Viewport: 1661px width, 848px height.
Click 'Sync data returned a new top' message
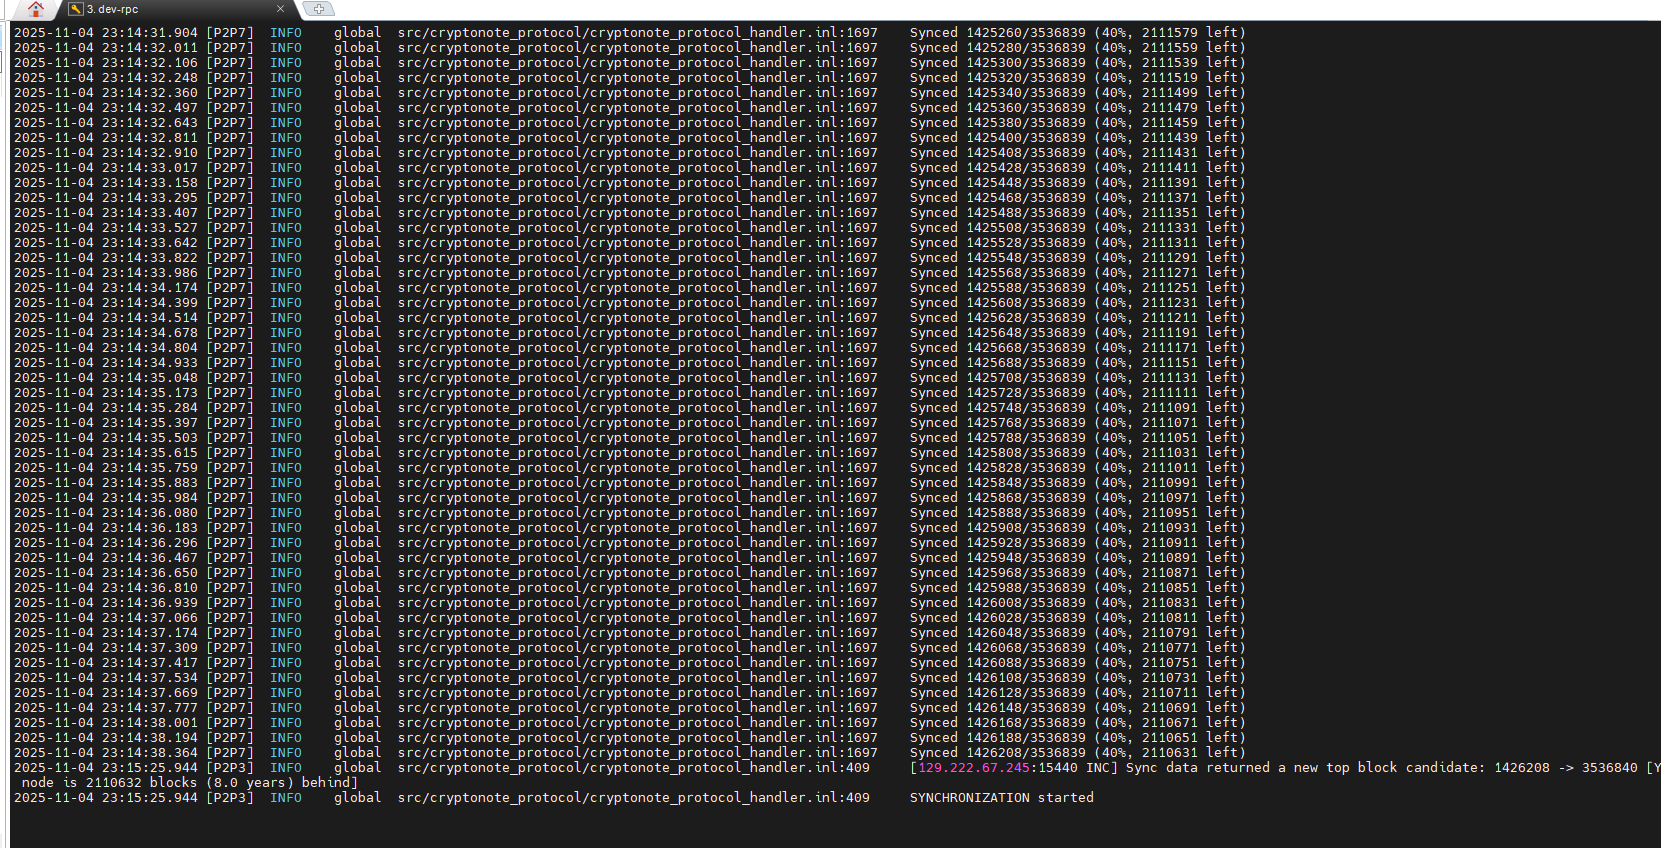tap(1238, 768)
